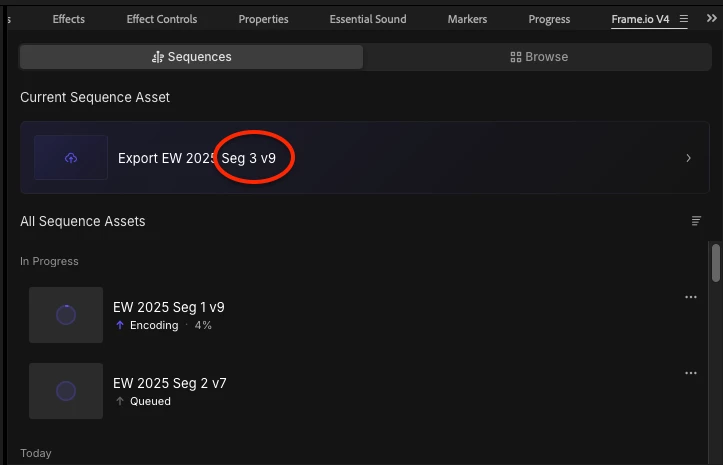Switch to the Sequences view
The width and height of the screenshot is (723, 465).
coord(191,57)
